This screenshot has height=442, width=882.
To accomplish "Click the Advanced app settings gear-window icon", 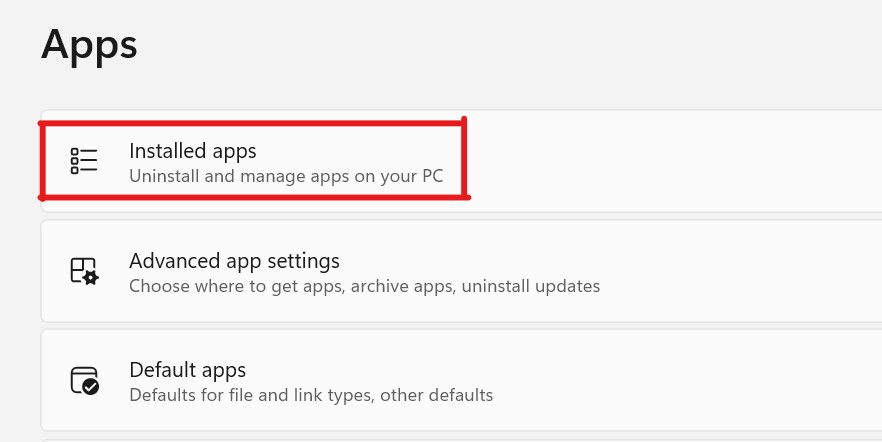I will (84, 271).
